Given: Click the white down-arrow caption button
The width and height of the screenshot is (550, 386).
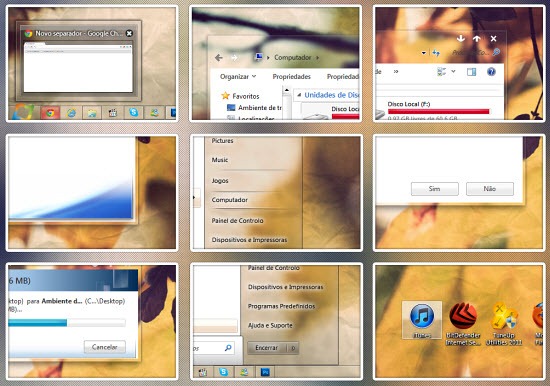Looking at the screenshot, I should pos(461,38).
